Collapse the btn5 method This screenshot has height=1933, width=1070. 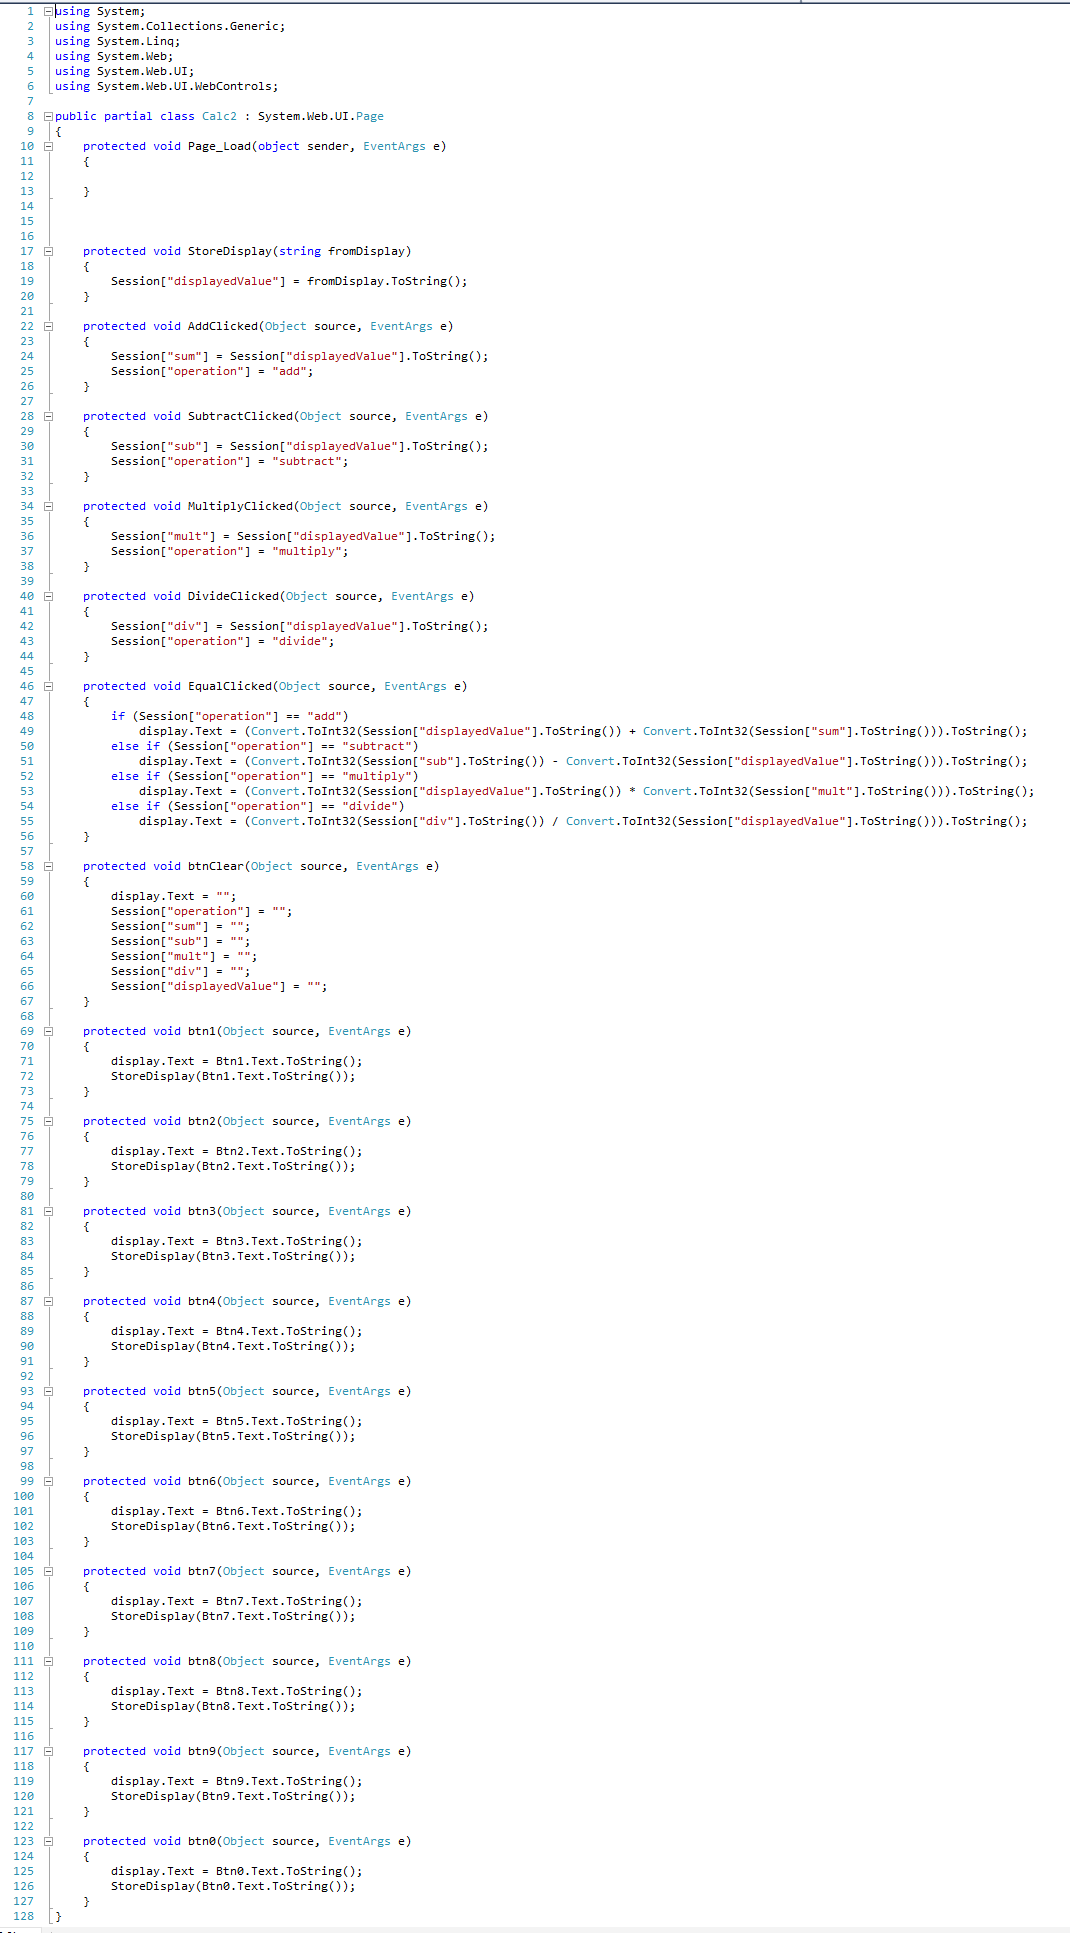point(48,1391)
